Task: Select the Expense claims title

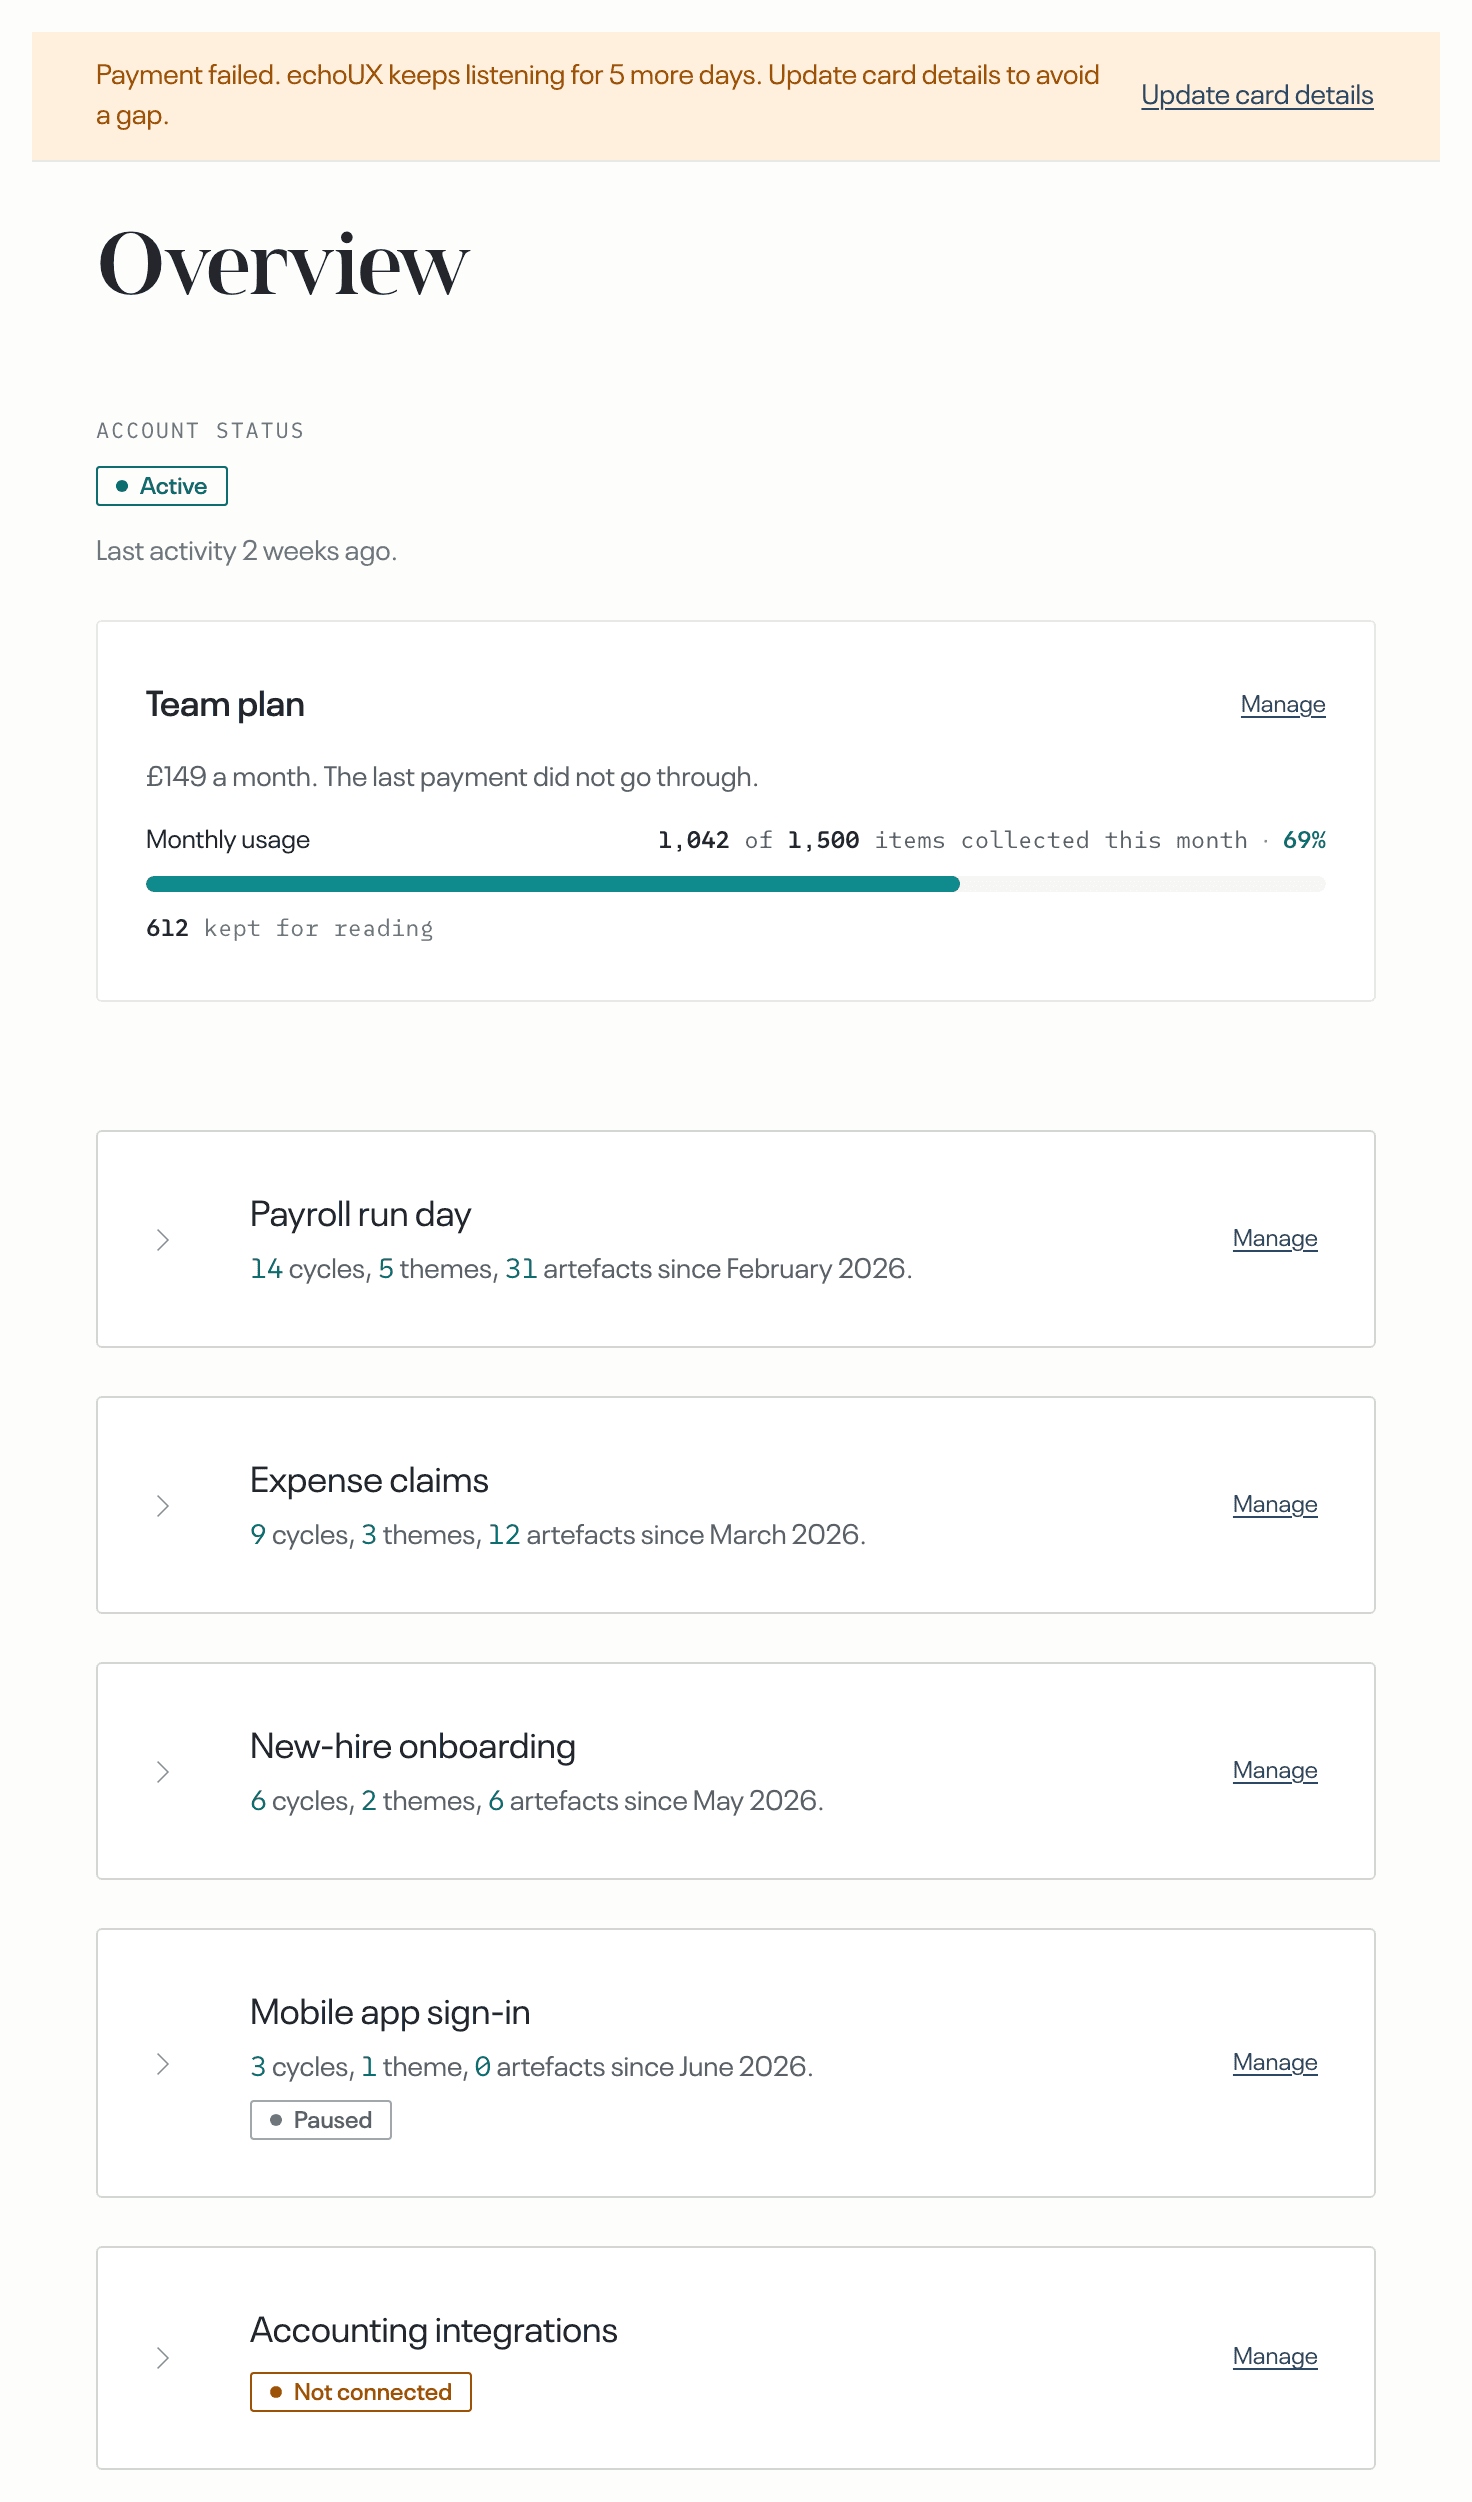Action: (x=369, y=1480)
